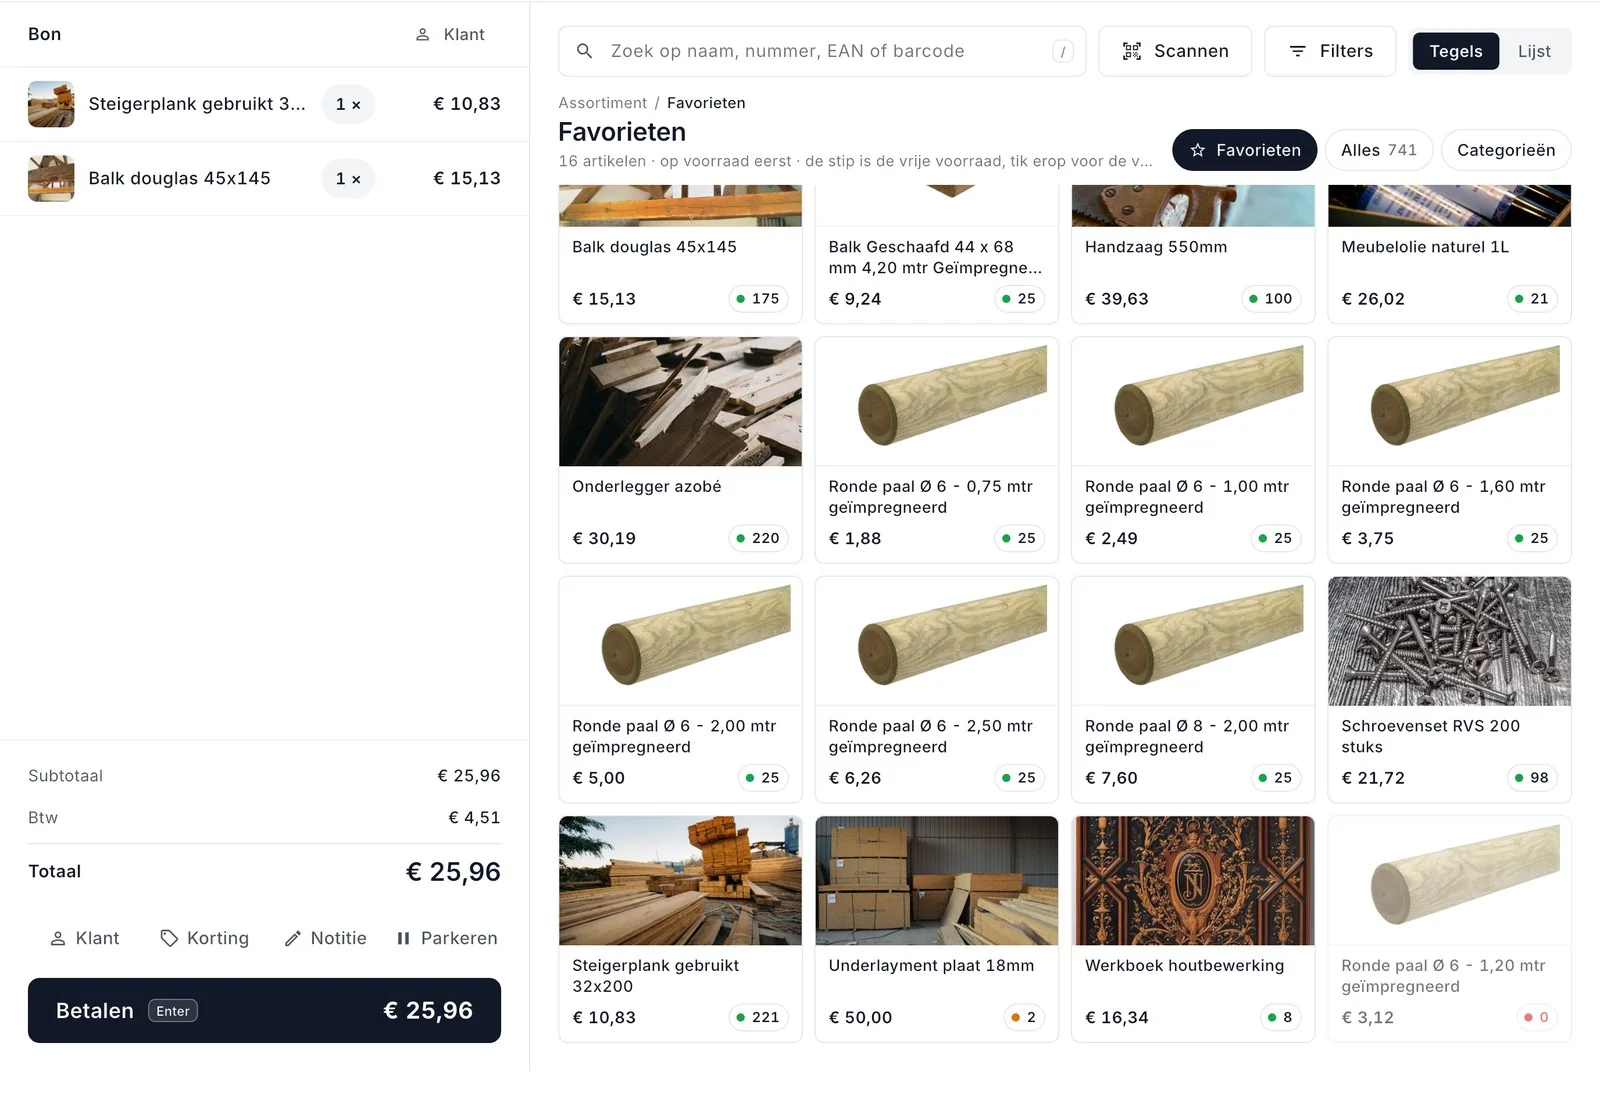The image size is (1600, 1100).
Task: Add Werkboek houtbewerking to the bon
Action: click(x=1193, y=929)
